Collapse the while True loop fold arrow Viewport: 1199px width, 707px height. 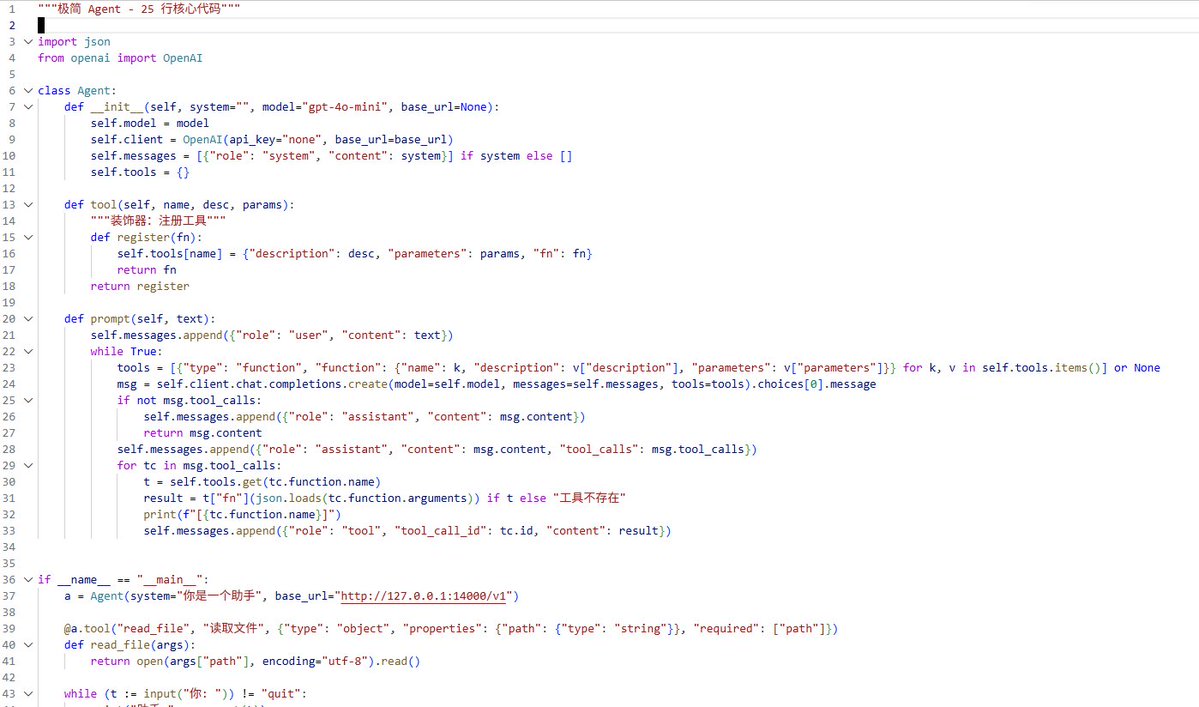pyautogui.click(x=28, y=352)
